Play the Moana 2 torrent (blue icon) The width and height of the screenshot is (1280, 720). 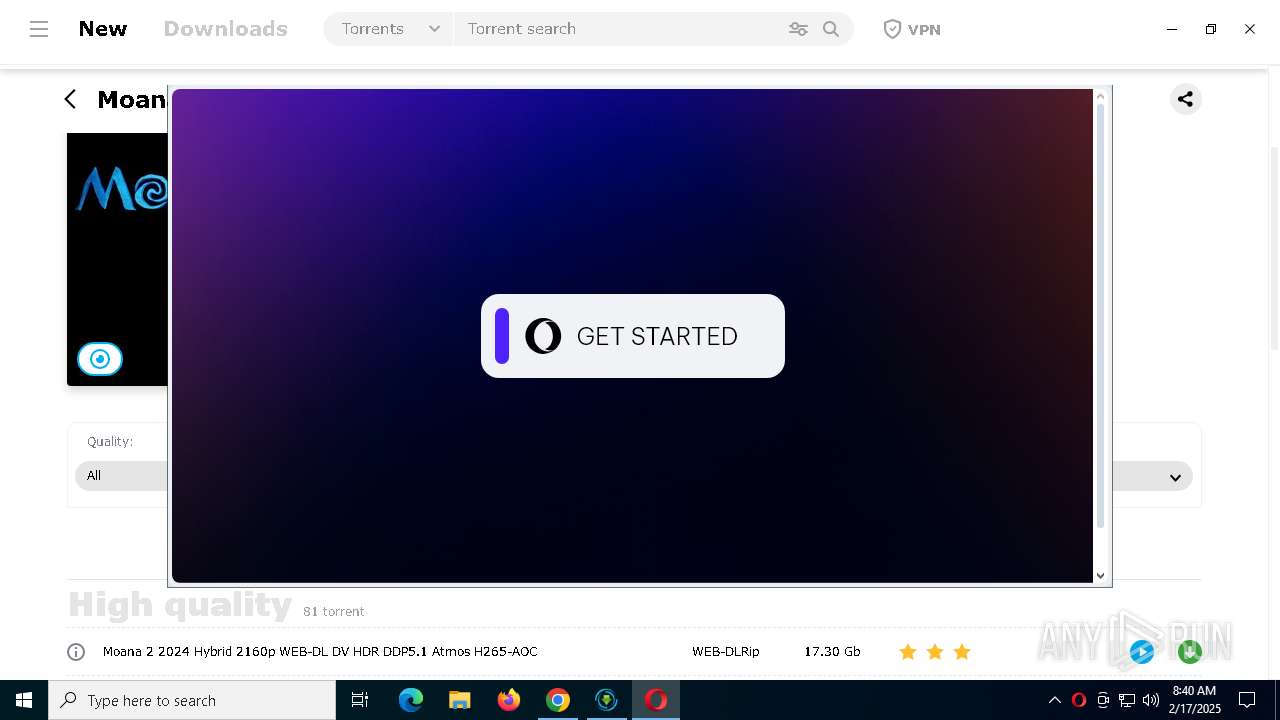coord(1142,652)
